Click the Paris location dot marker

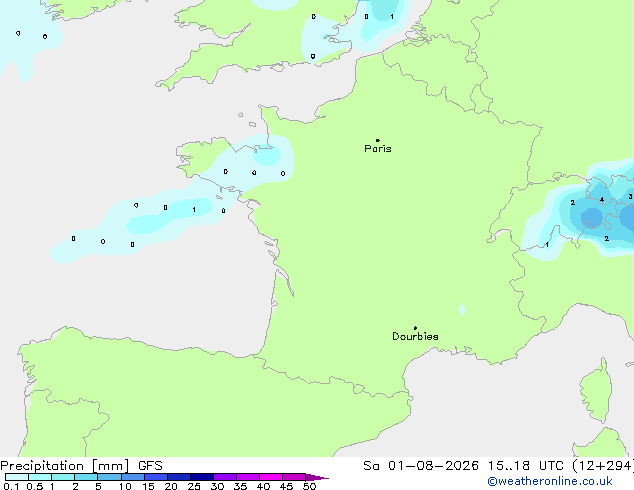point(378,140)
